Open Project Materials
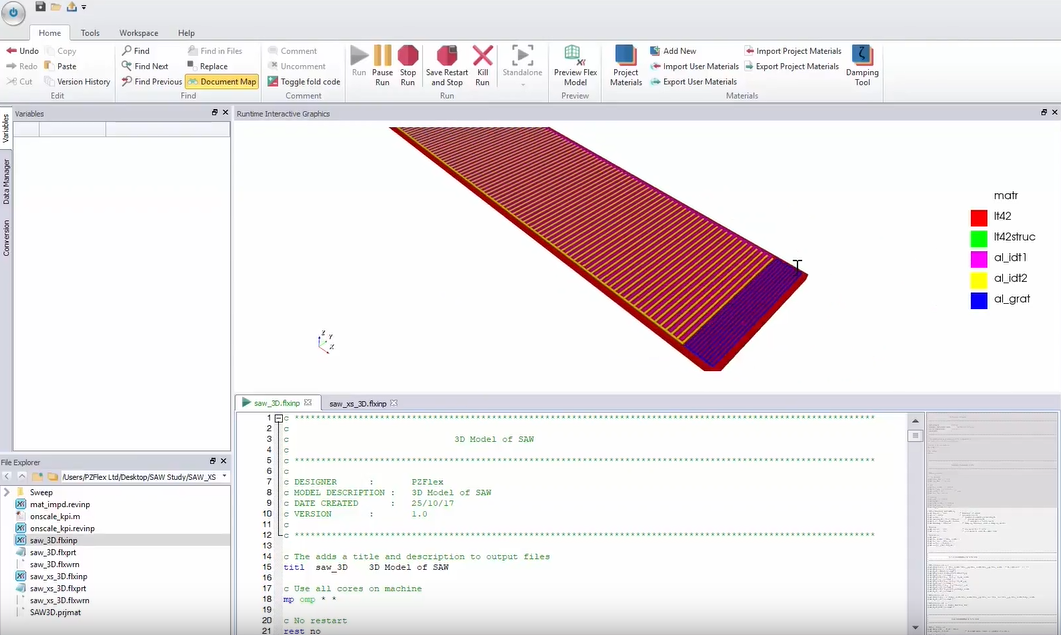 coord(626,66)
